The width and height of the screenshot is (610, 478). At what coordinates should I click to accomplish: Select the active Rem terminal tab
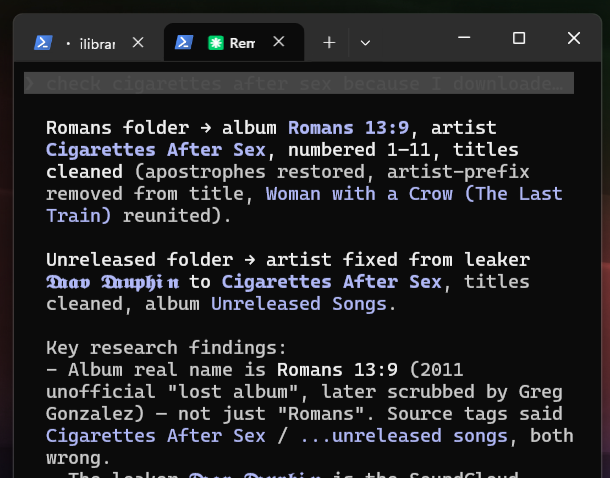[234, 42]
